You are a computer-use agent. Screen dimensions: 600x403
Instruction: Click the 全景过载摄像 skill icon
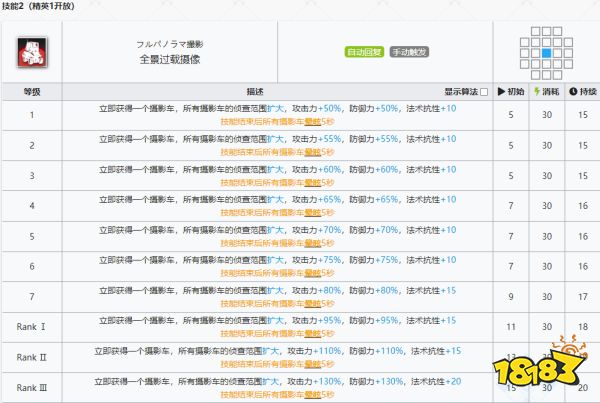click(32, 52)
